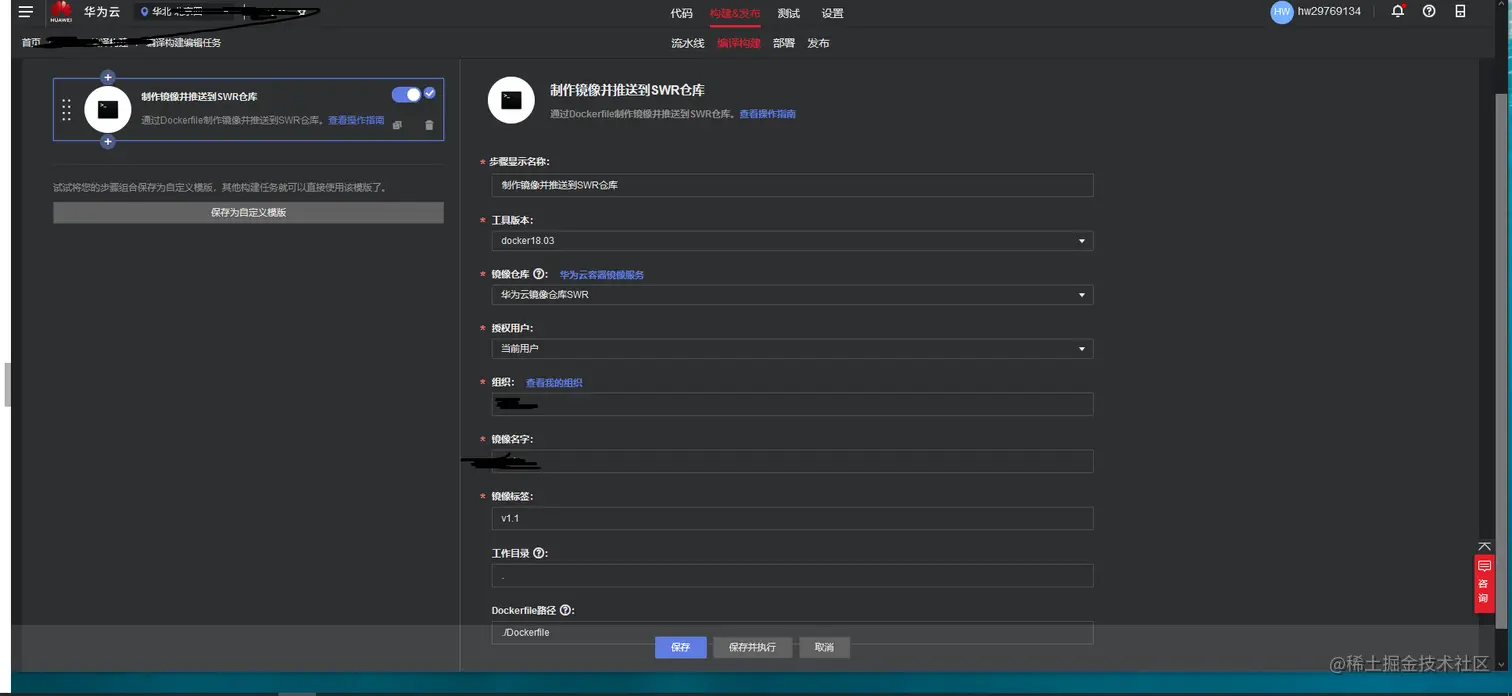Click the 华为云 brand text
Screen dimensions: 1512x696
coord(102,12)
